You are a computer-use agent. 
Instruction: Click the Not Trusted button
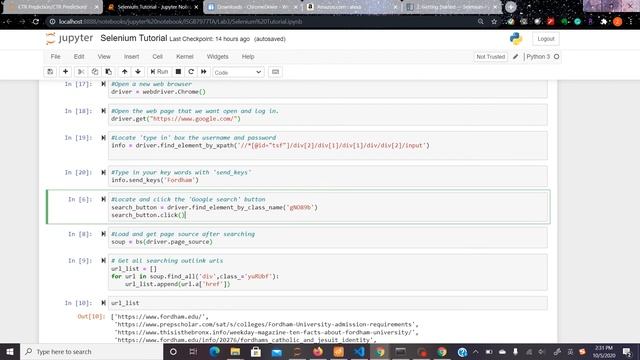(x=491, y=57)
